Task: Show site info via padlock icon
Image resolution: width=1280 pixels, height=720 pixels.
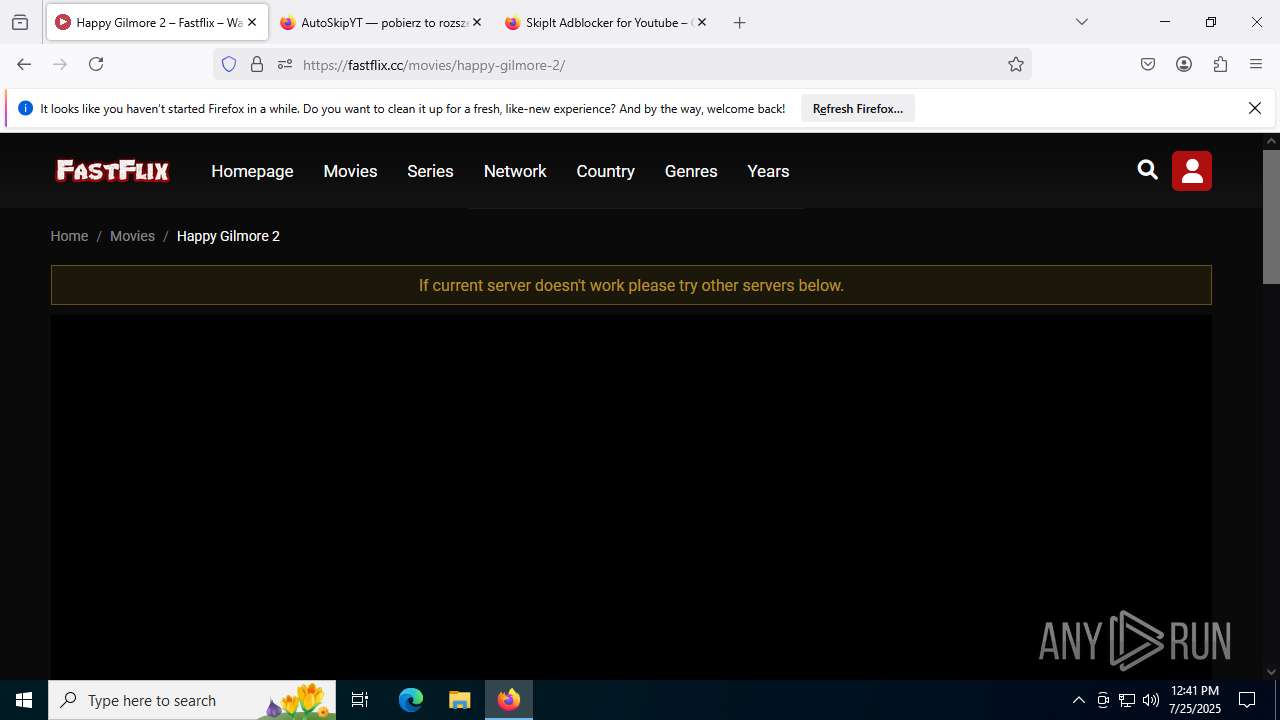Action: pos(257,64)
